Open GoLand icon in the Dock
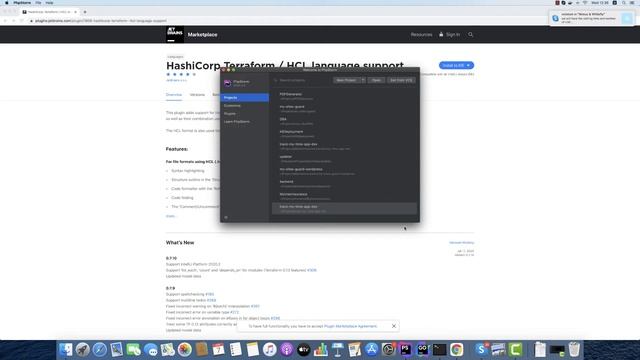The height and width of the screenshot is (360, 640). [x=422, y=349]
